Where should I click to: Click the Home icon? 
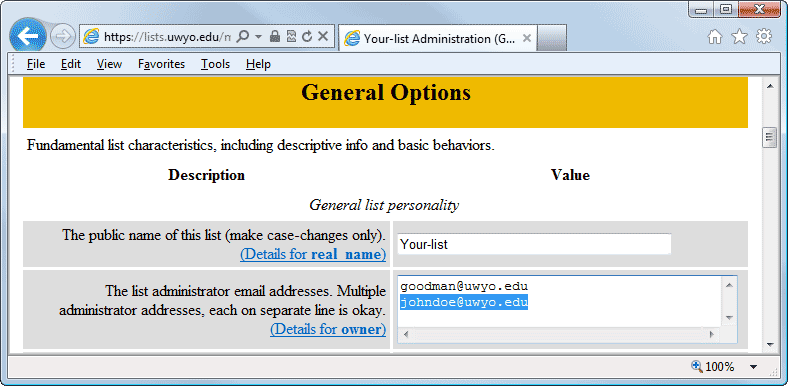pos(715,36)
